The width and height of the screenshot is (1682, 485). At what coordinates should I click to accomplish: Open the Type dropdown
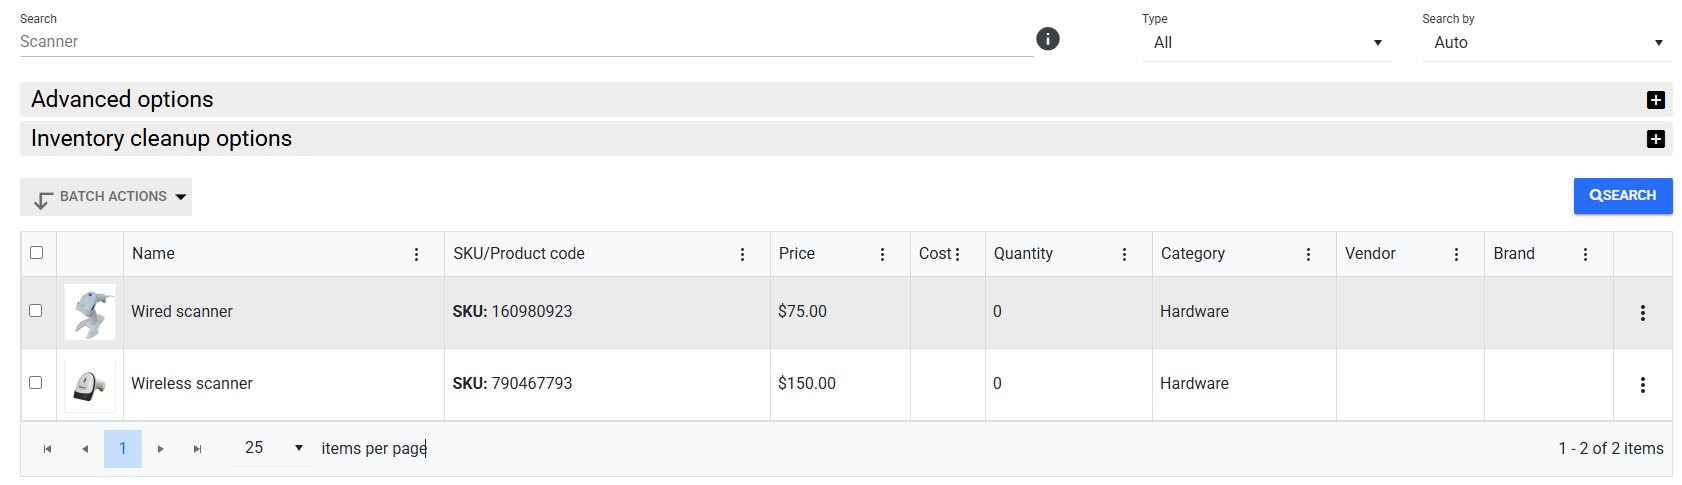[1267, 43]
